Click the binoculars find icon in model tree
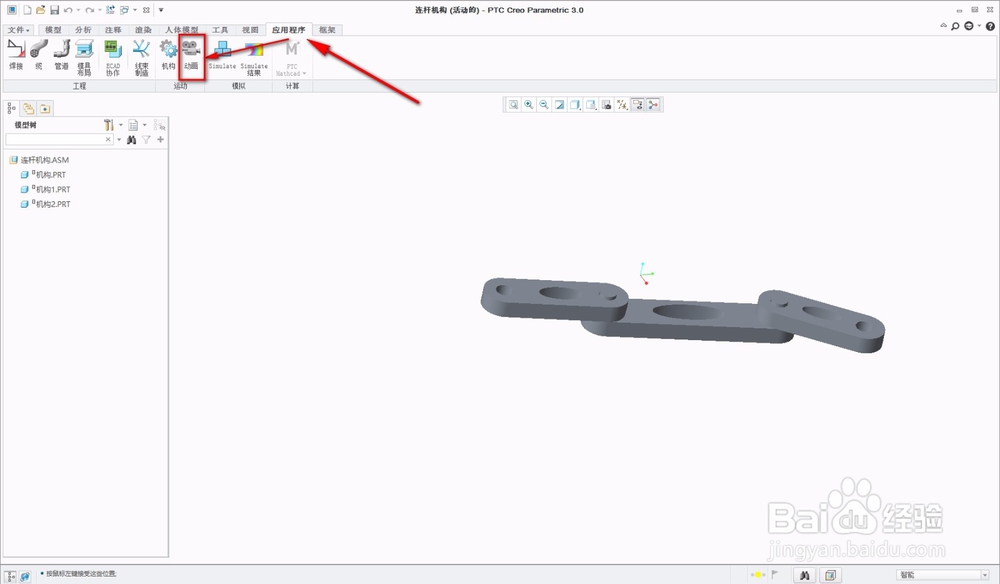The width and height of the screenshot is (1000, 584). (x=131, y=140)
